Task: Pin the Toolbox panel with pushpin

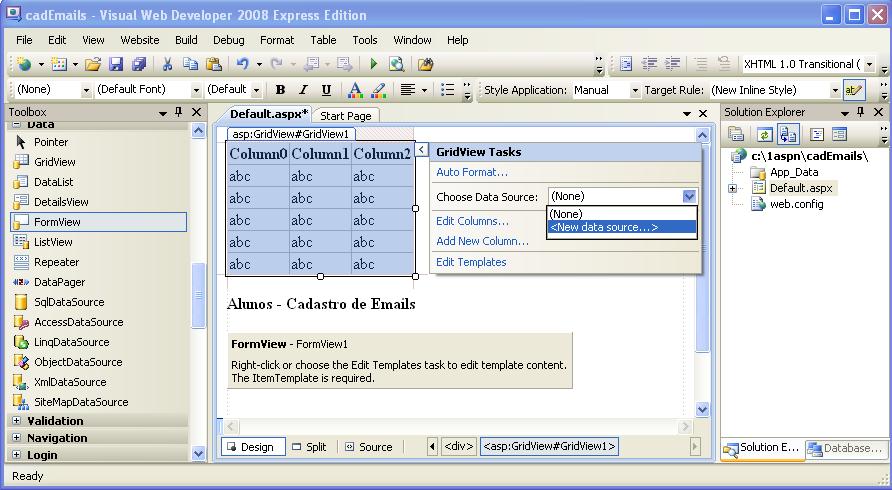Action: 179,112
